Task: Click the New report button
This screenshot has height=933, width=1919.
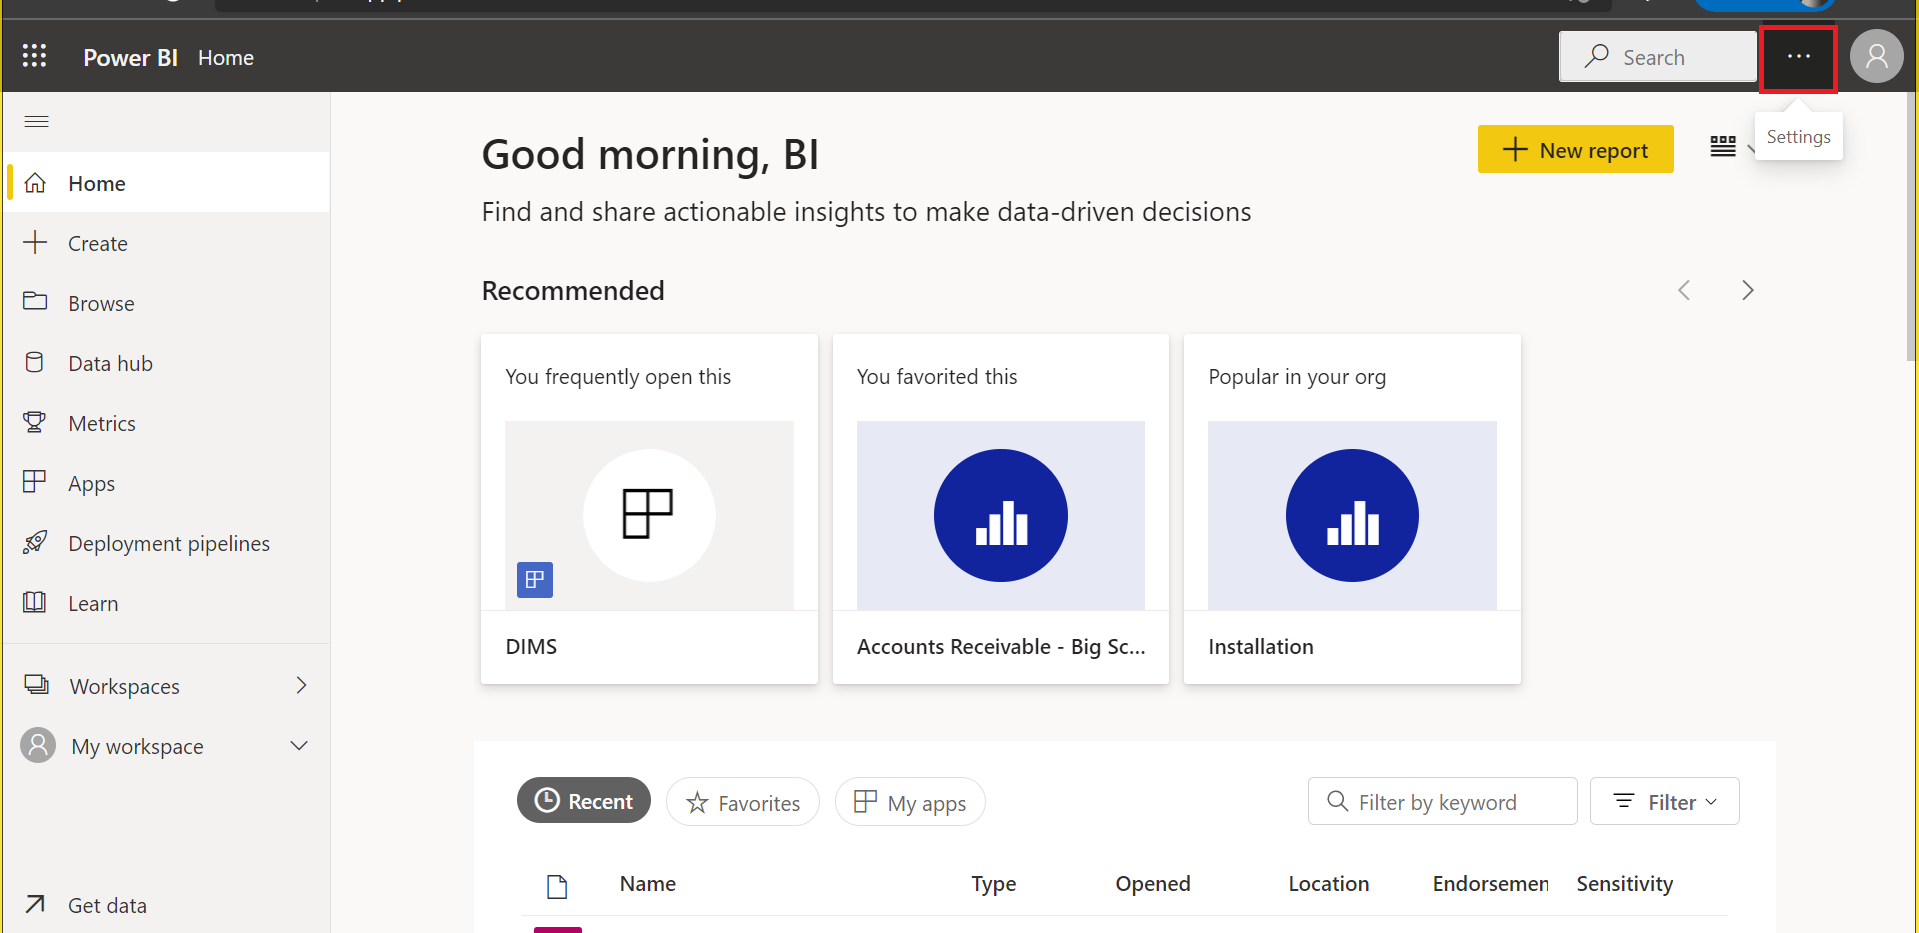Action: [x=1575, y=149]
